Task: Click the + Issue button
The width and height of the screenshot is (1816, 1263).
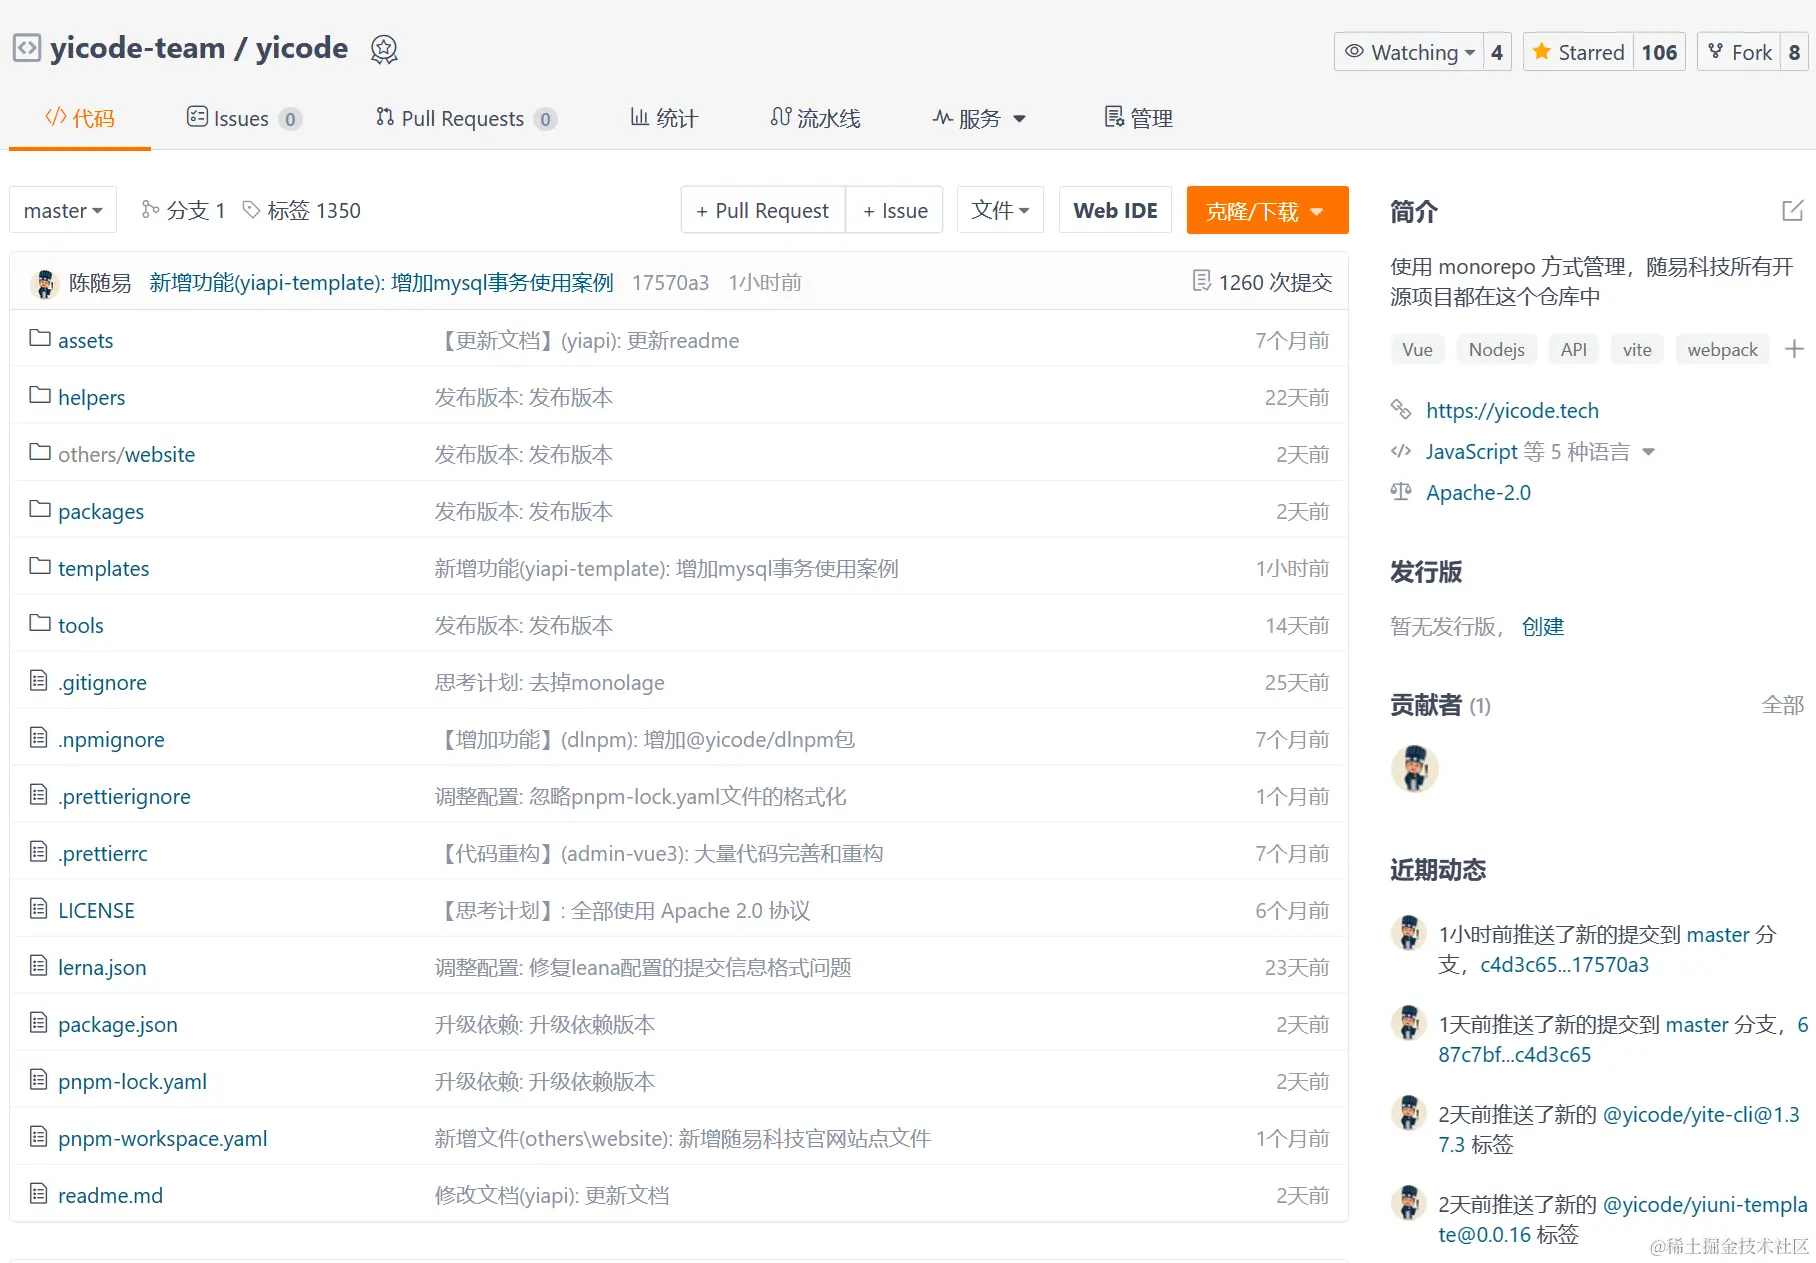Action: 895,210
